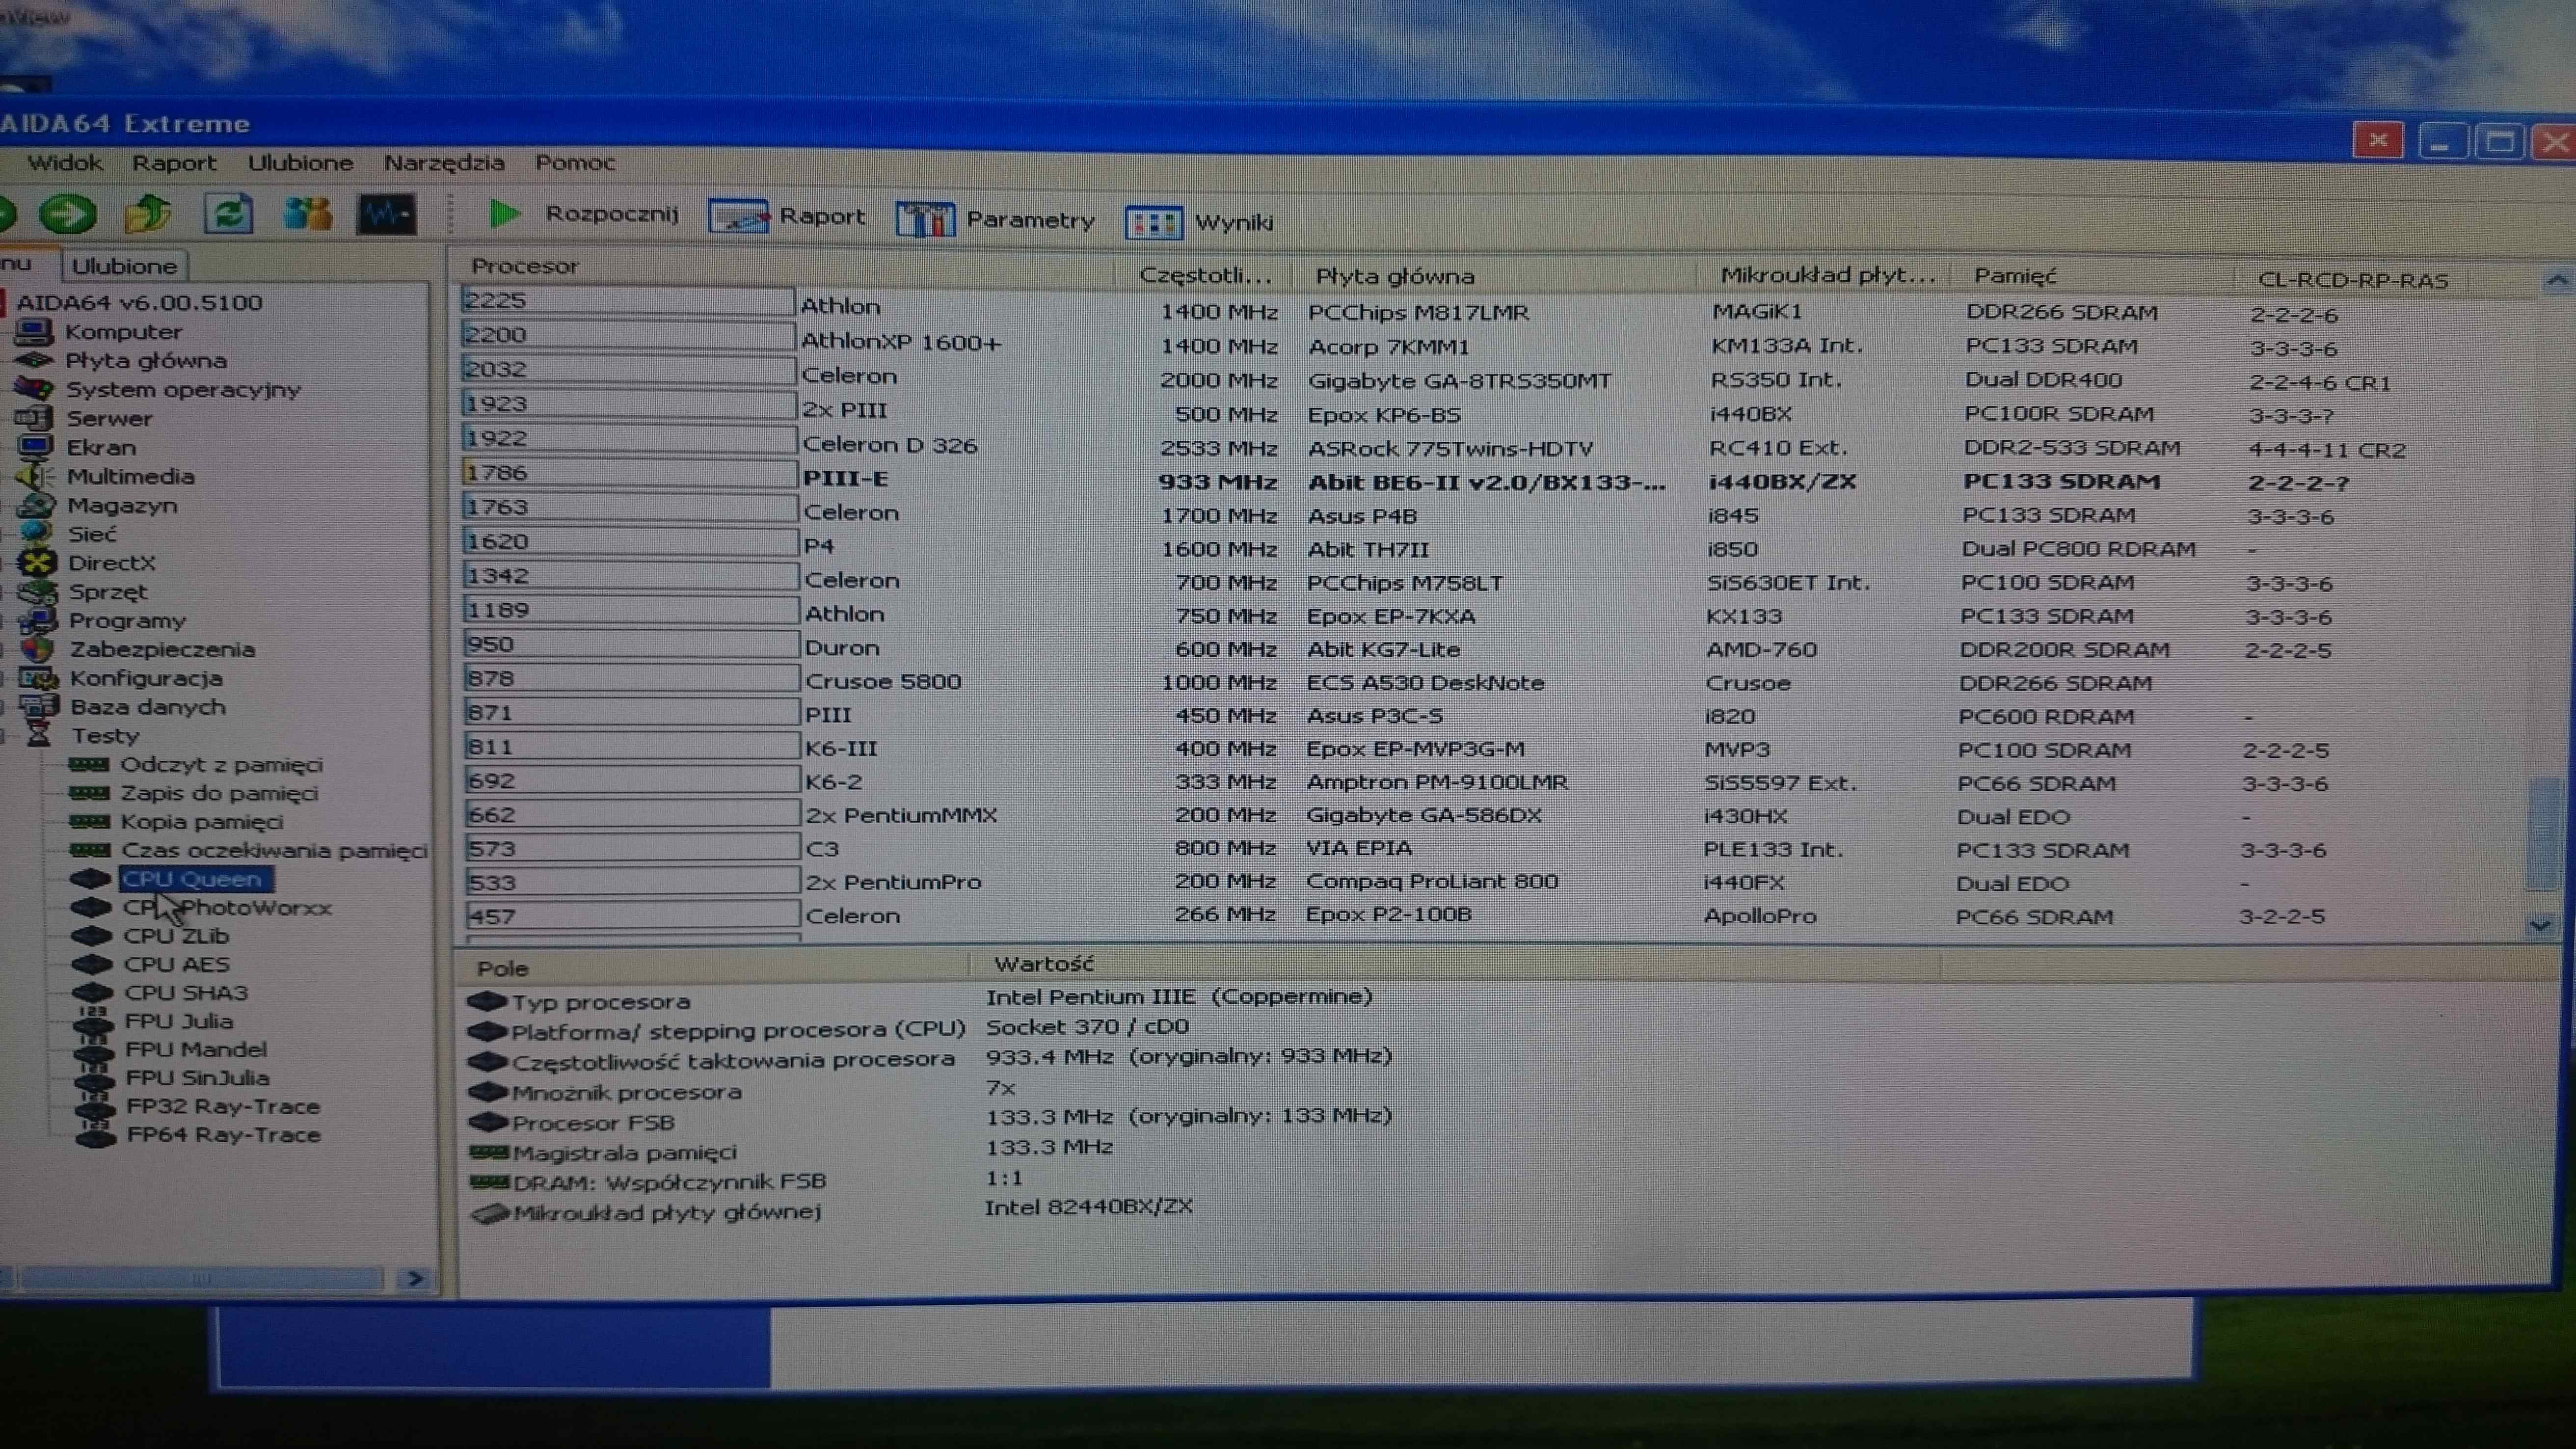
Task: Select FPU SinJulia benchmark
Action: [x=197, y=1079]
